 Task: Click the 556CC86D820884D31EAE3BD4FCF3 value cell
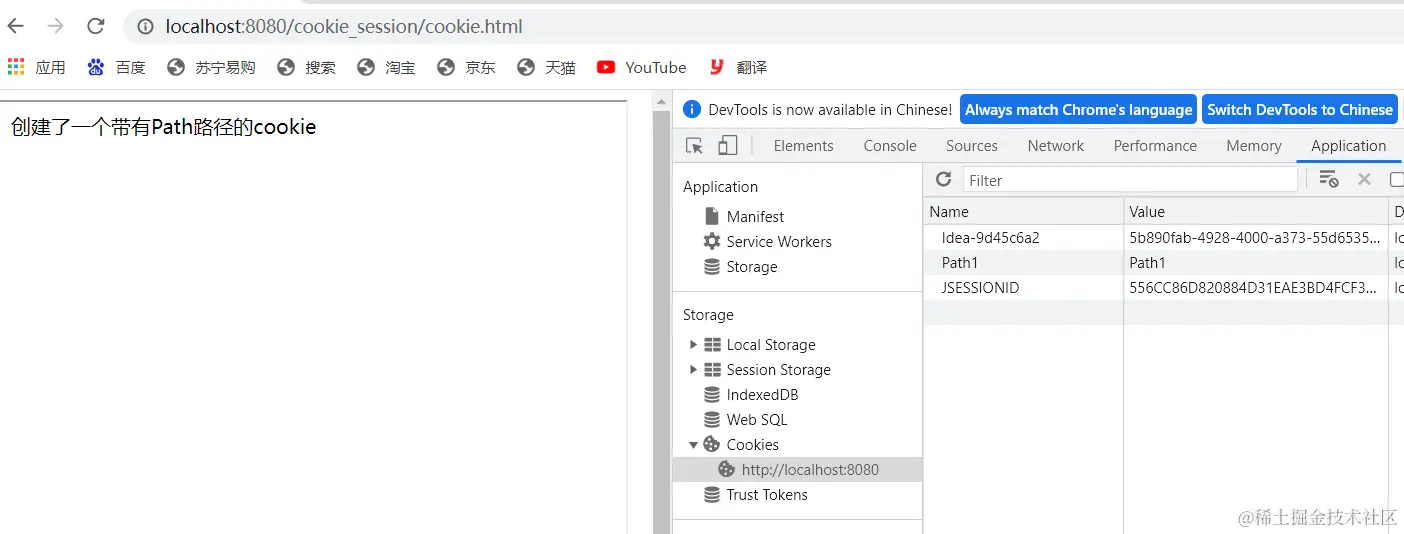(x=1256, y=287)
